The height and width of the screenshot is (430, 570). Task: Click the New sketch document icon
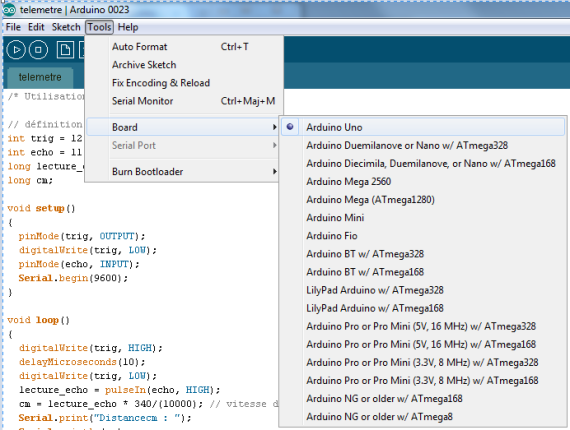[65, 50]
